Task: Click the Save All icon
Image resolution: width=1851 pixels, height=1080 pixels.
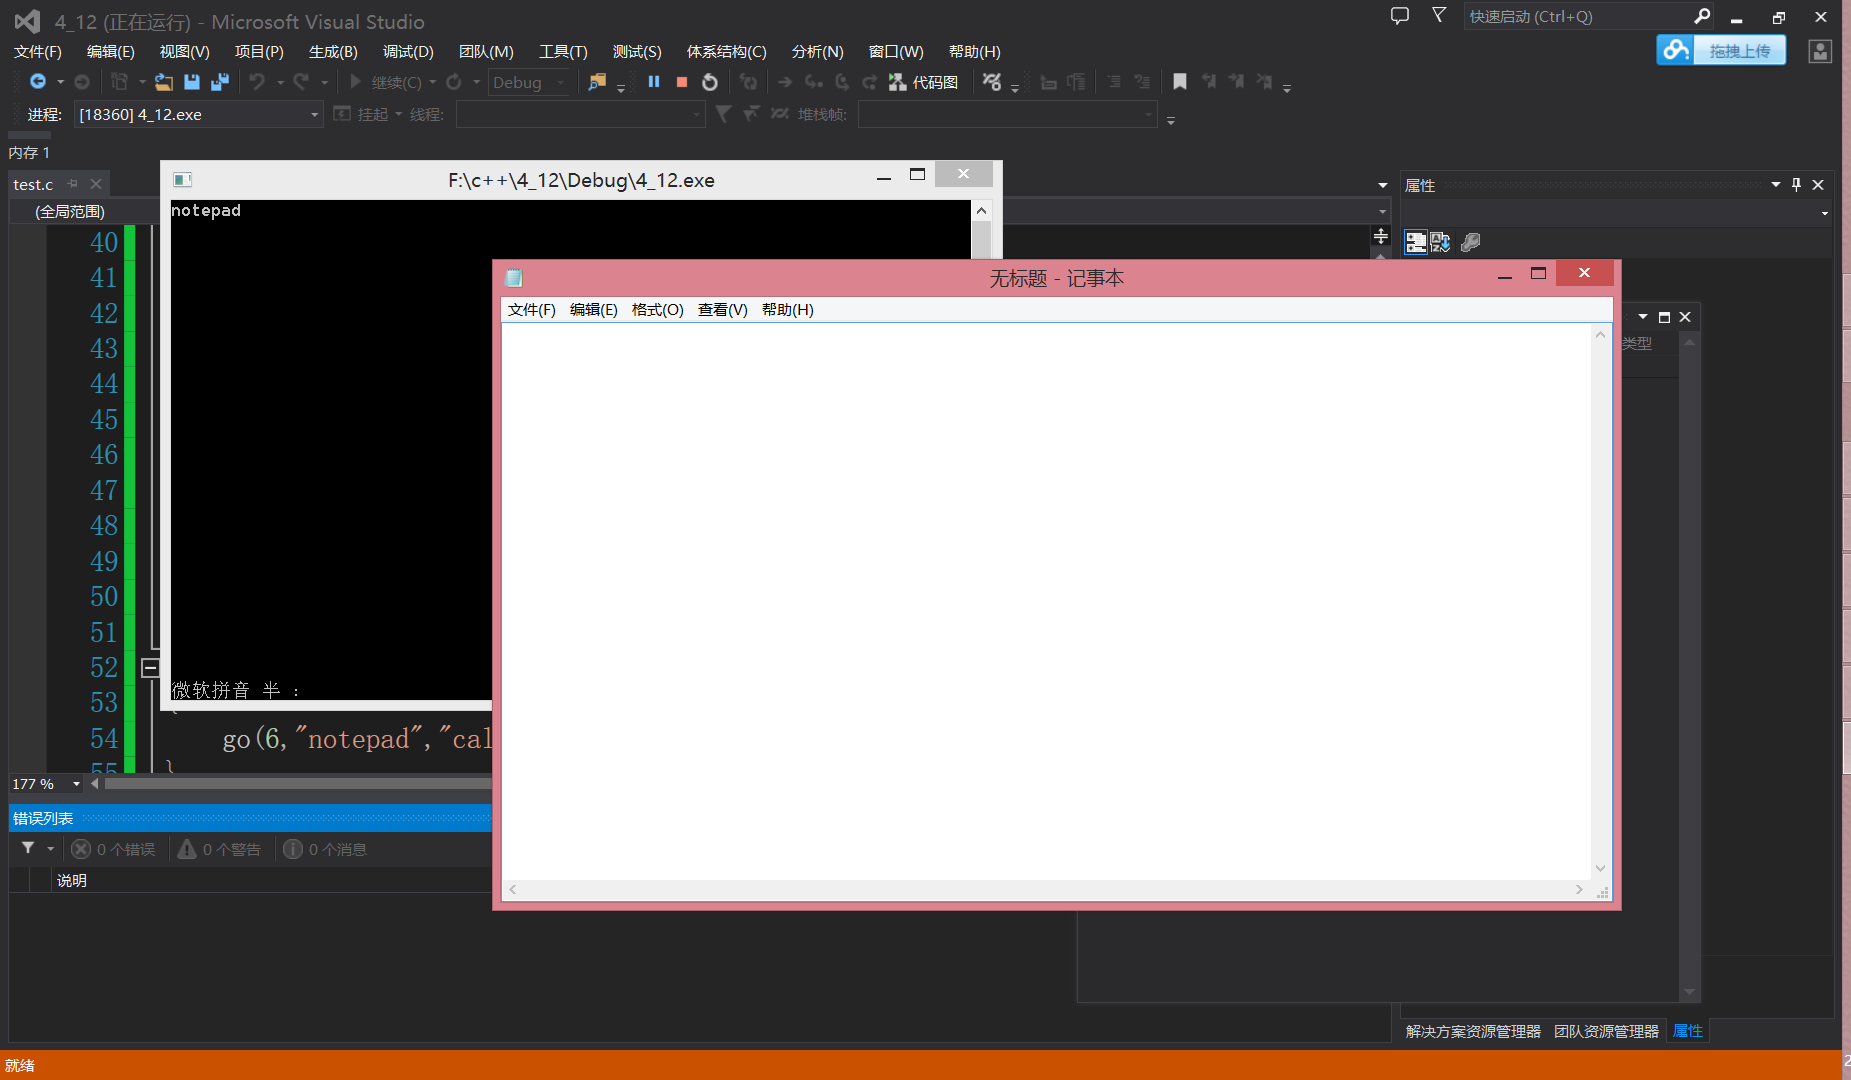Action: pyautogui.click(x=220, y=82)
